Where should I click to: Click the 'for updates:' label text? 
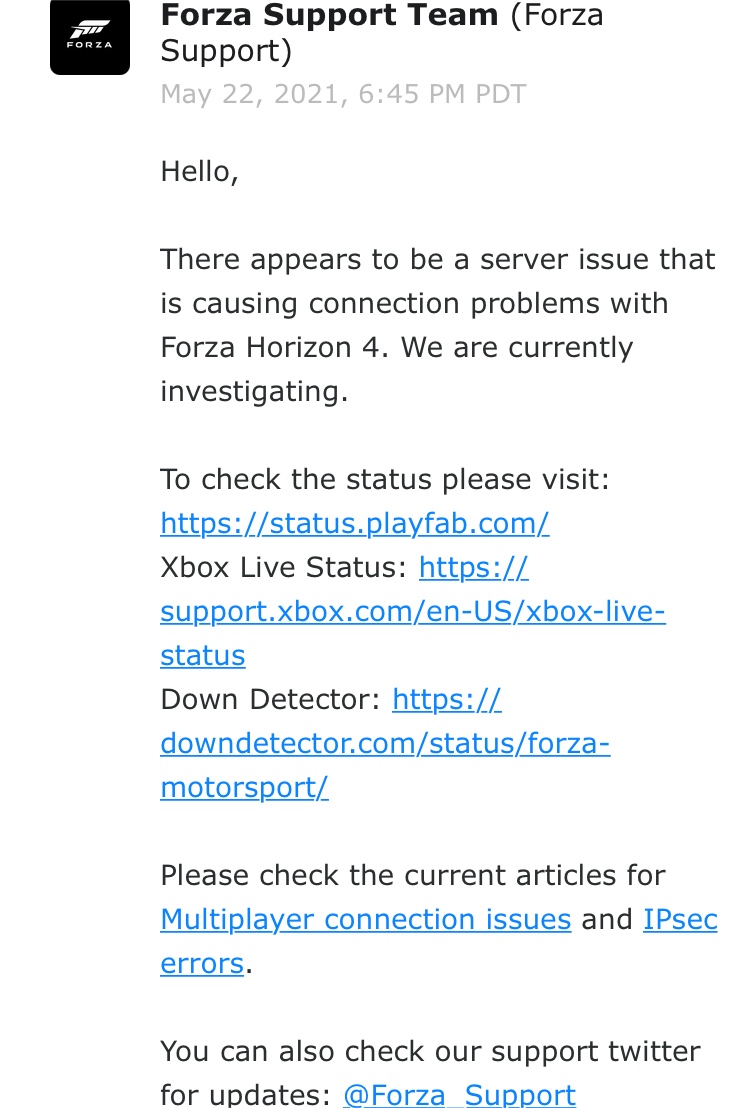[x=245, y=1095]
